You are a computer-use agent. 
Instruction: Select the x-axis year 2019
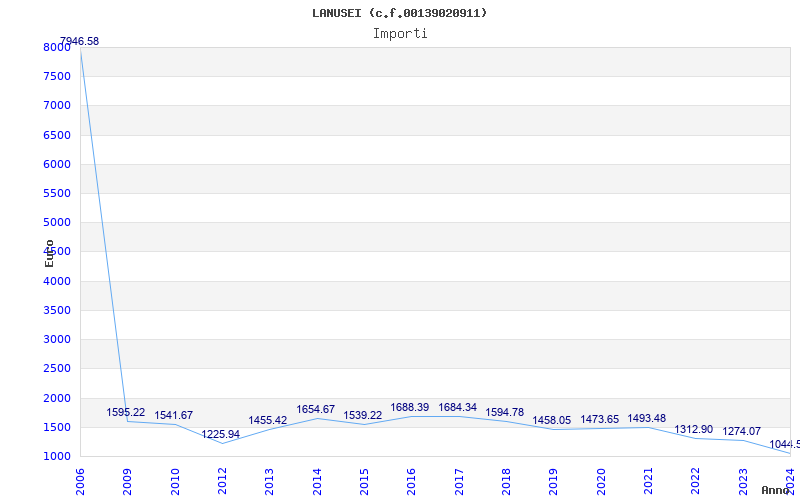point(554,482)
